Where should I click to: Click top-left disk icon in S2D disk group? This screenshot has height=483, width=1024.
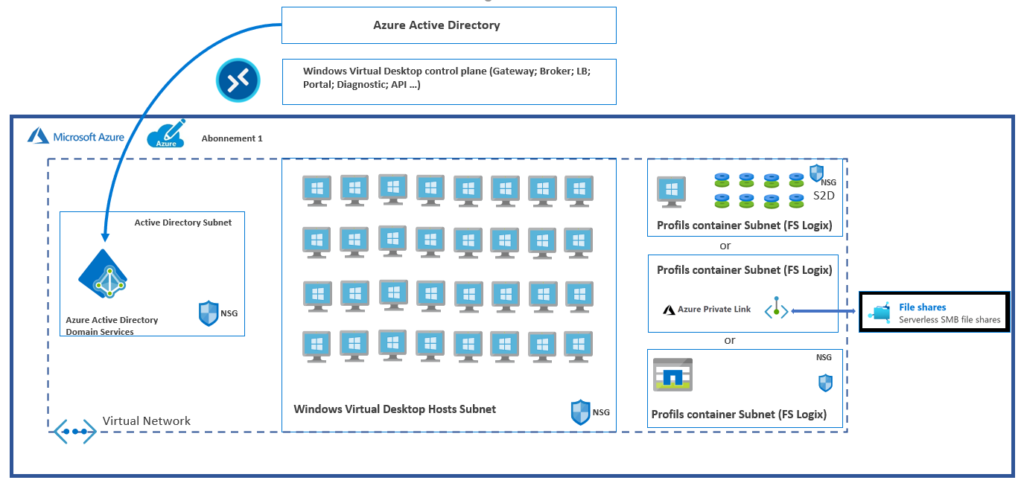tap(721, 180)
